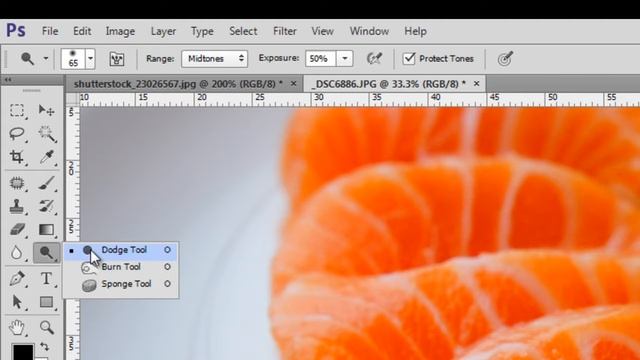Image resolution: width=640 pixels, height=360 pixels.
Task: Select the Pen tool
Action: point(17,279)
